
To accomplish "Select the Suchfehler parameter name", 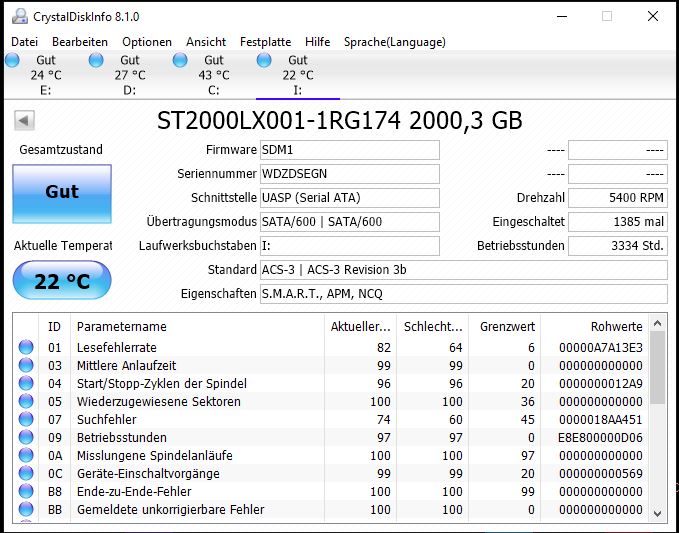I will [107, 420].
